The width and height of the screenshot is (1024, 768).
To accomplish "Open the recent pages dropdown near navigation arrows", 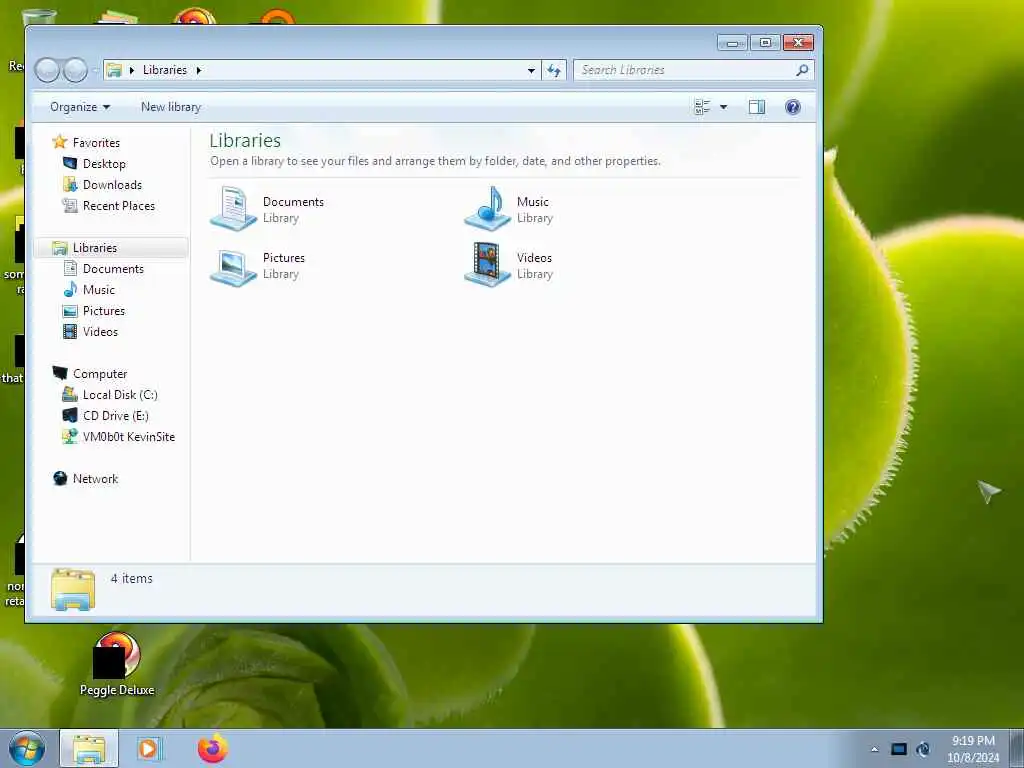I will pyautogui.click(x=95, y=70).
